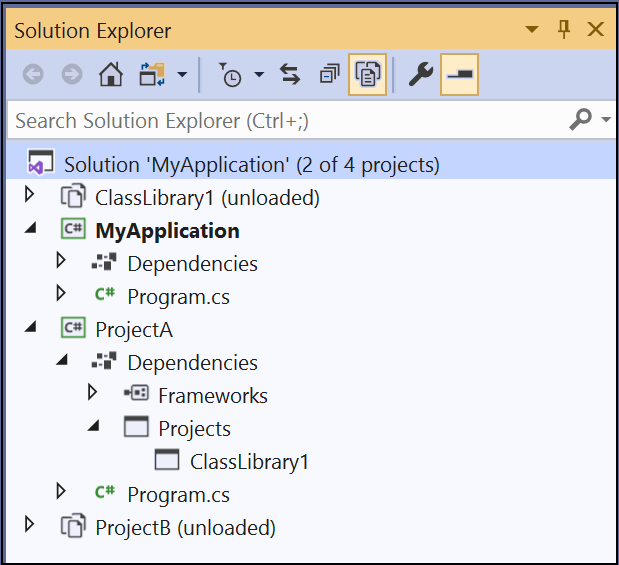Switch between solutions and folder views
This screenshot has height=565, width=619.
coord(152,74)
